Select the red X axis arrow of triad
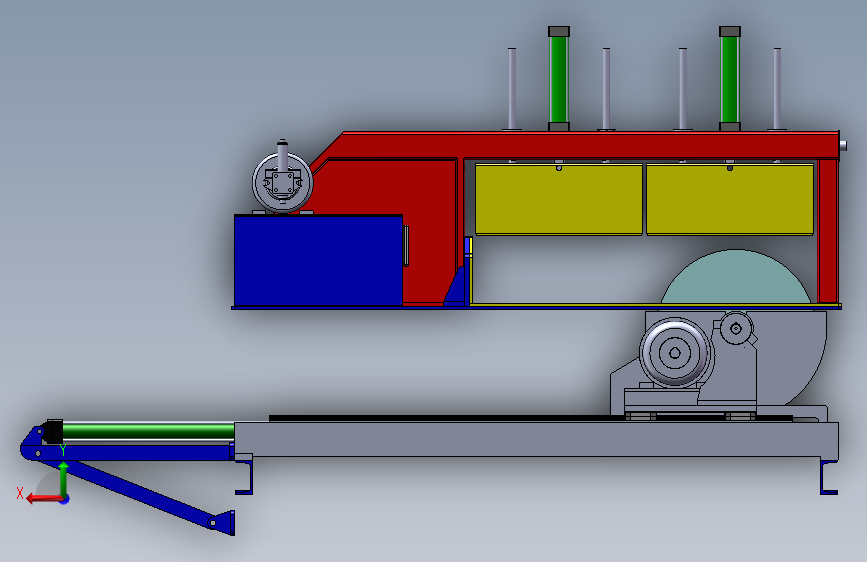Viewport: 867px width, 562px height. (x=44, y=499)
